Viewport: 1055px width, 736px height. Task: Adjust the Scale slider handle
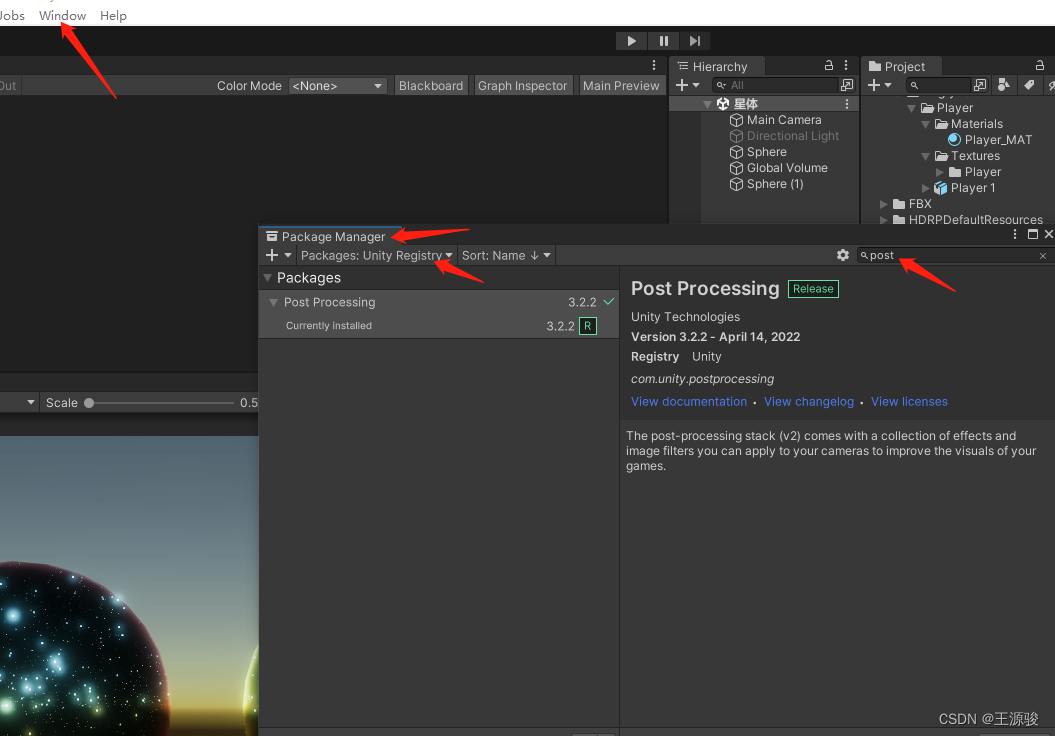pos(89,403)
